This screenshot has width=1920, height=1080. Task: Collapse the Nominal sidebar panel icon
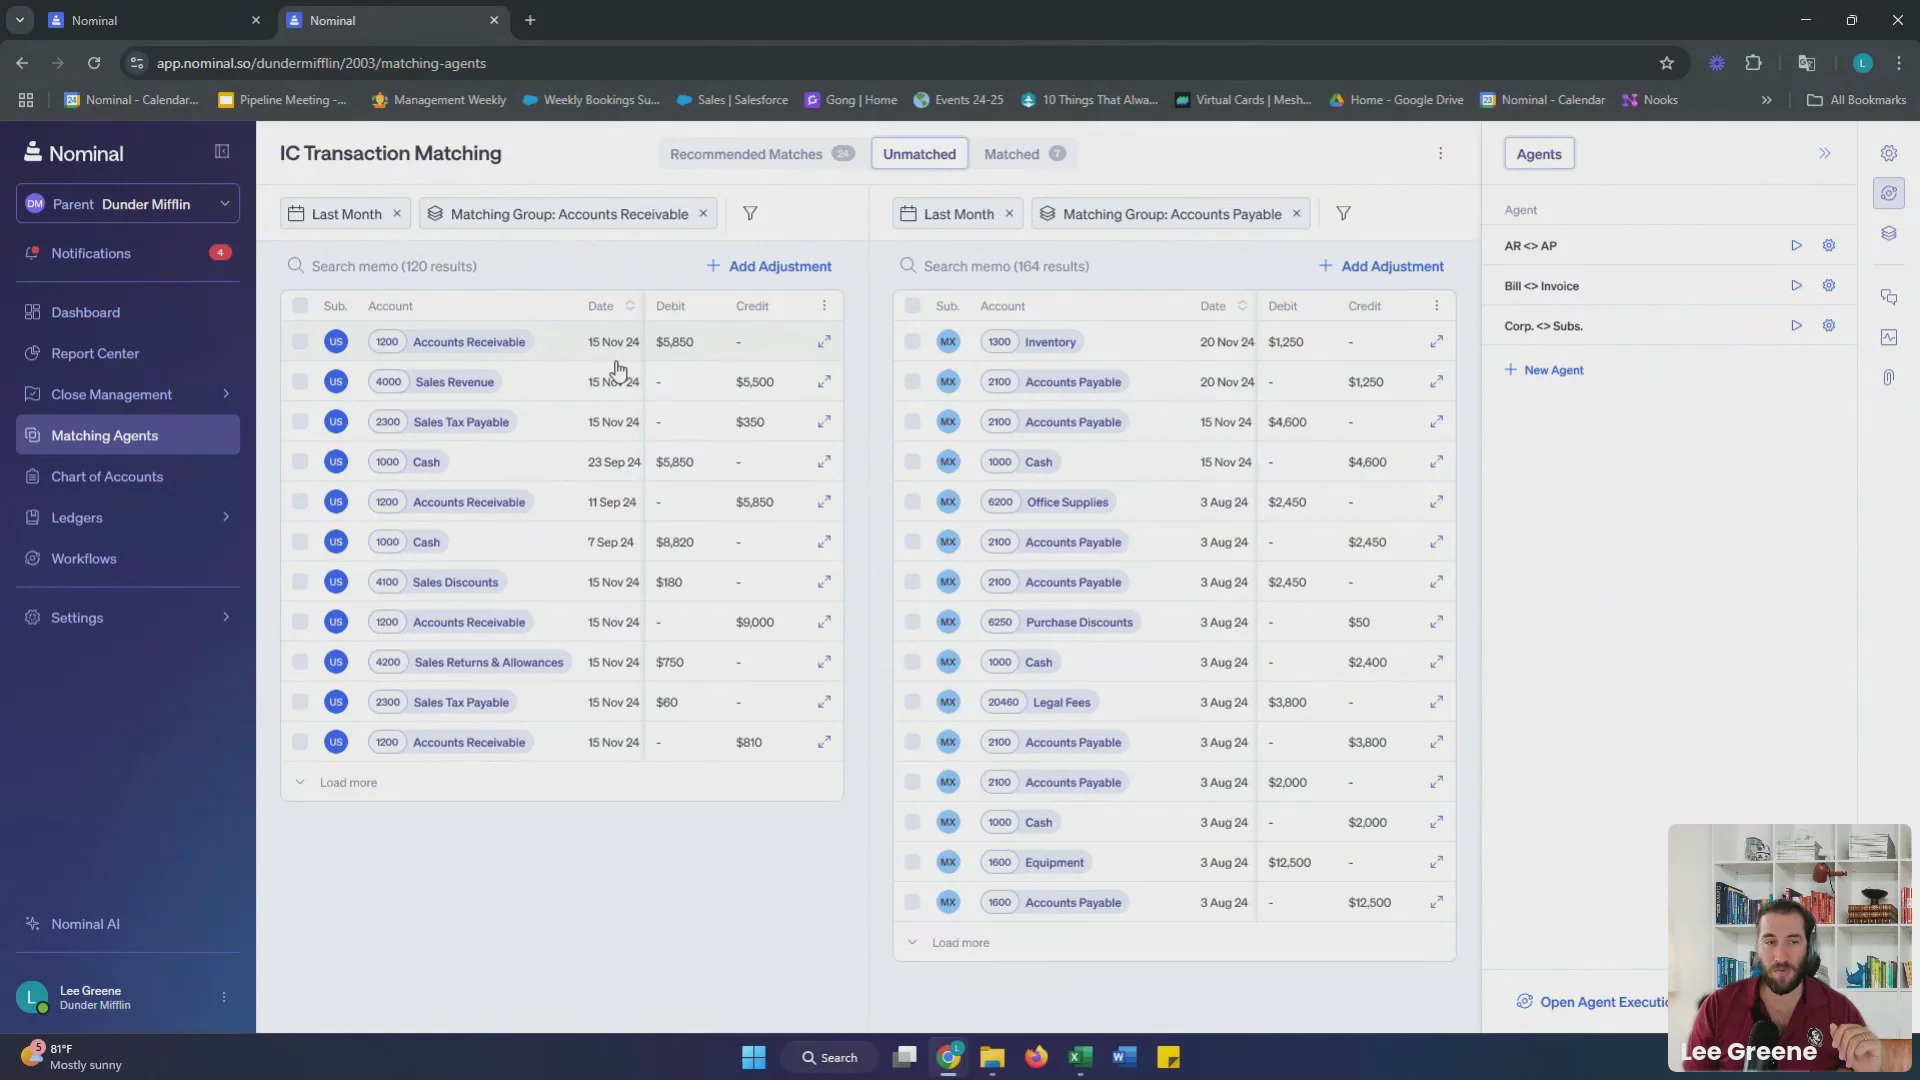pos(222,151)
